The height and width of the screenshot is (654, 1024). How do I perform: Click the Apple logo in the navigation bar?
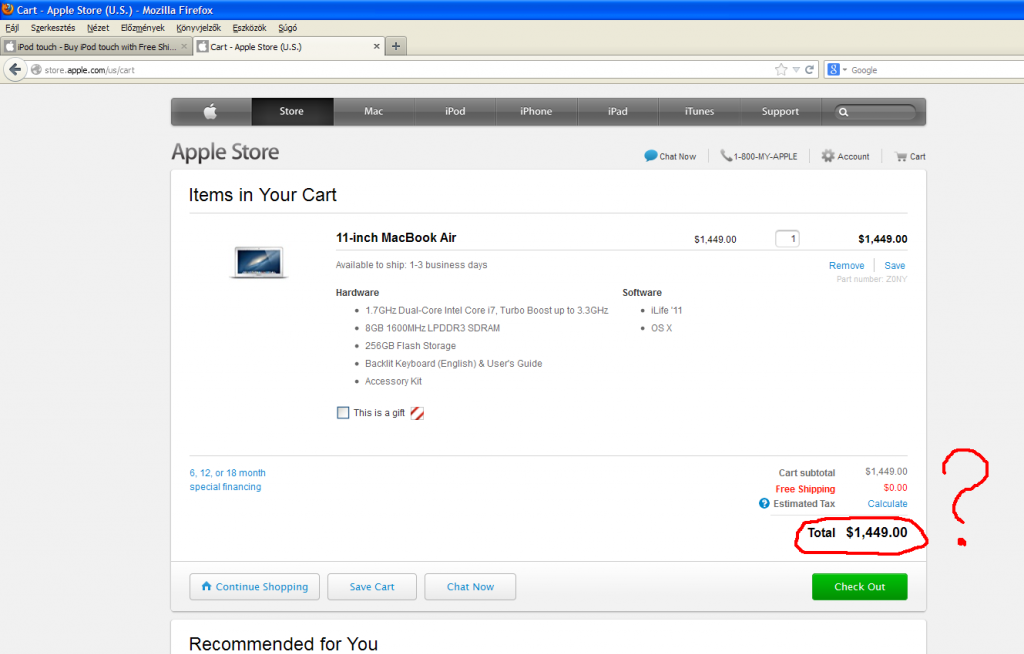[210, 112]
